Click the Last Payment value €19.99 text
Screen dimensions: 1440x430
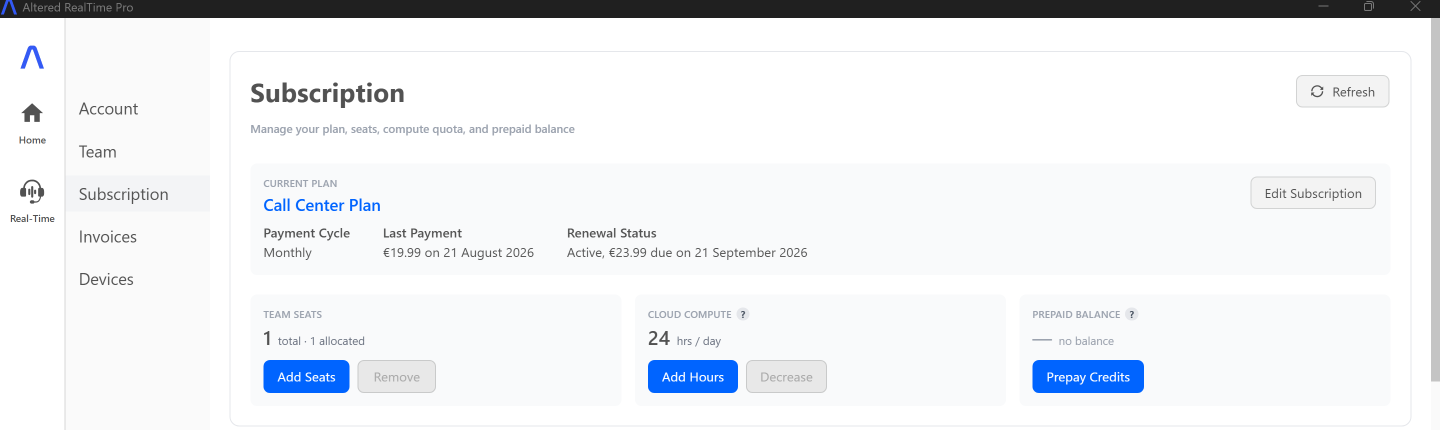458,253
